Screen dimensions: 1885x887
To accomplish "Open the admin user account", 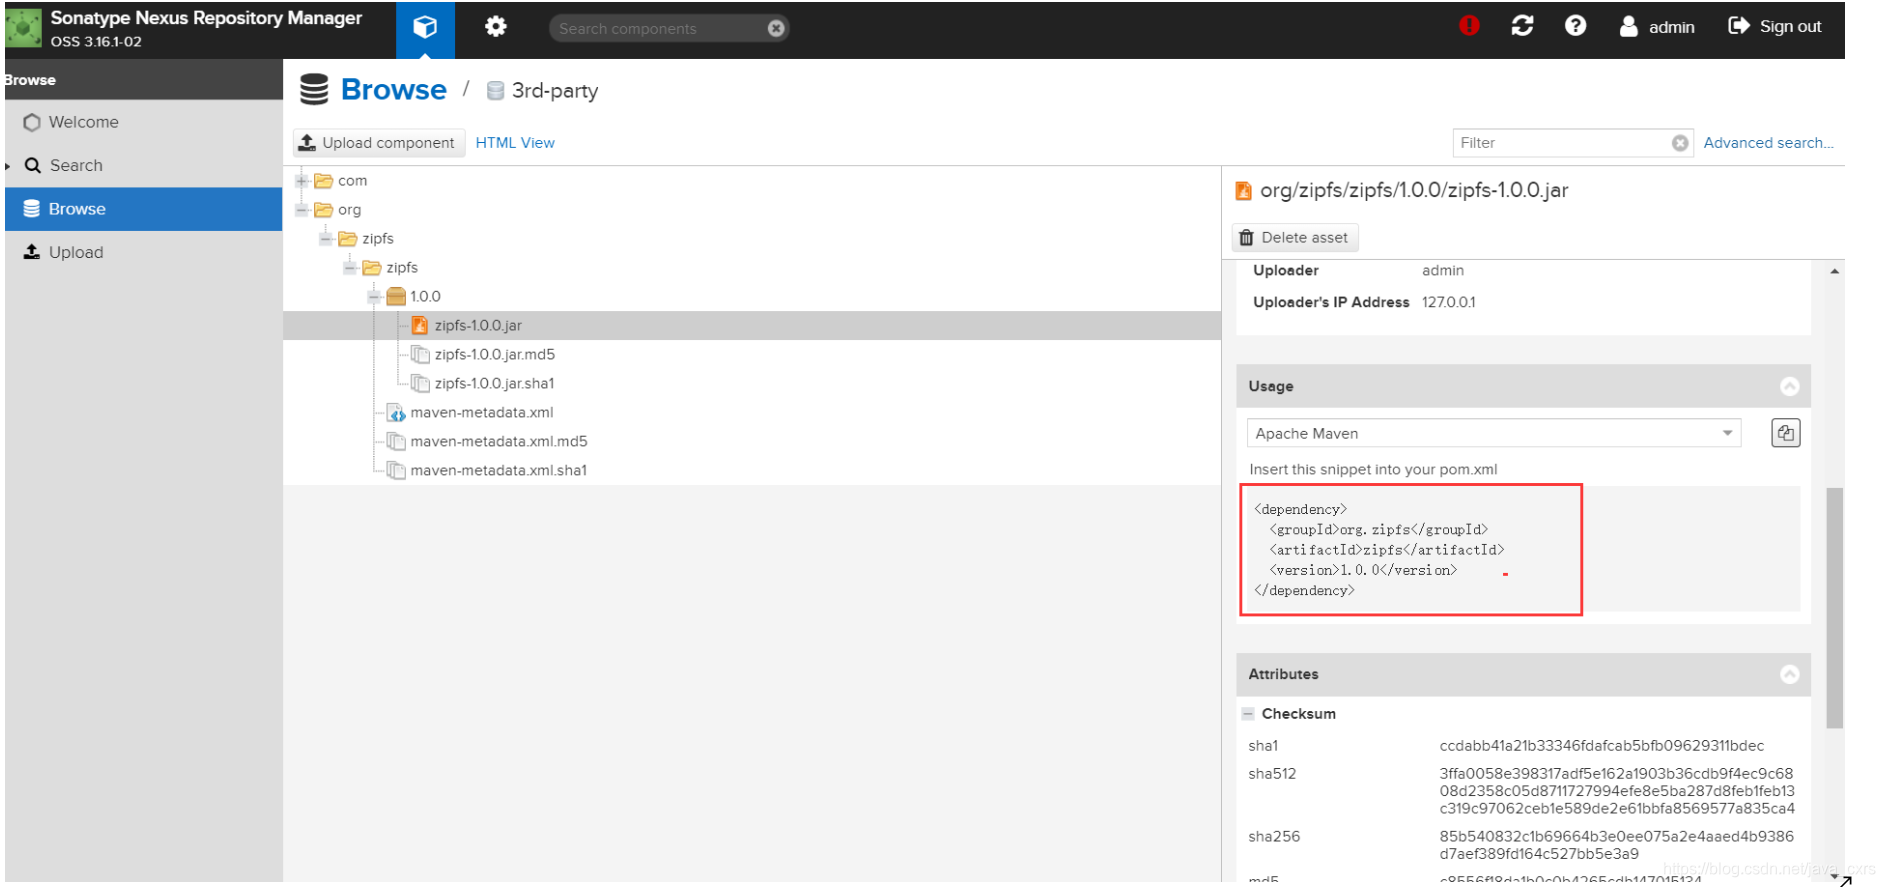I will [1657, 27].
